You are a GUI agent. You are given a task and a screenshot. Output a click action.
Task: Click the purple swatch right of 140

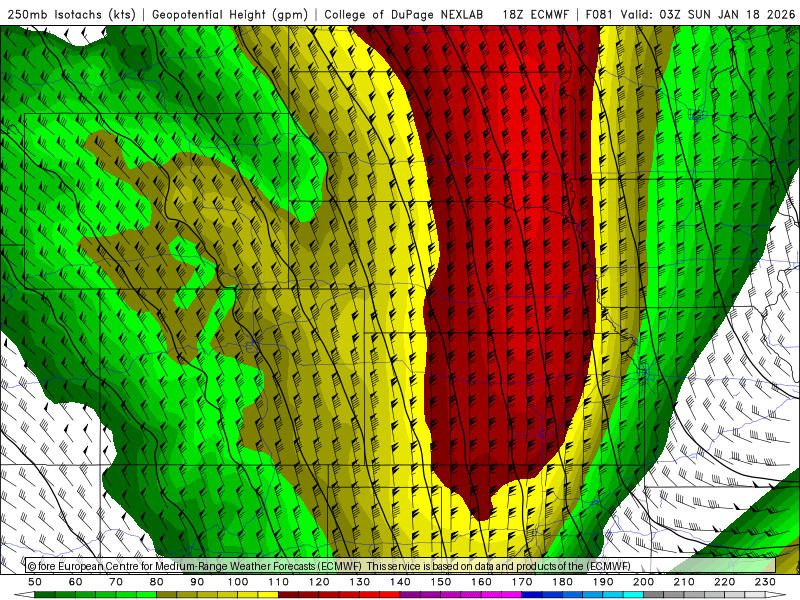(410, 595)
